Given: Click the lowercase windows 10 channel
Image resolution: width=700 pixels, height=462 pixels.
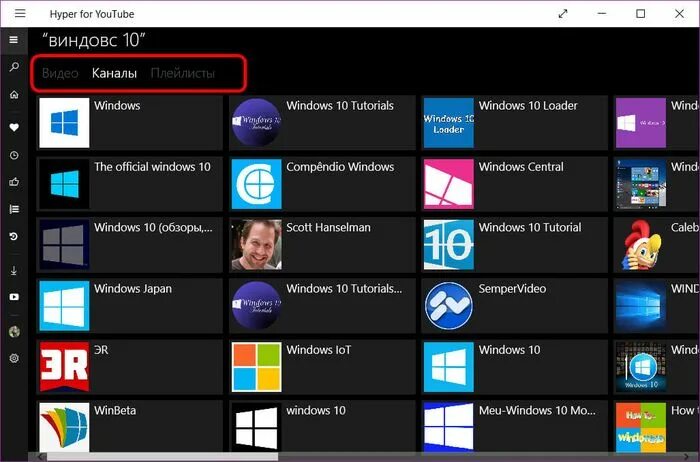Looking at the screenshot, I should [322, 426].
